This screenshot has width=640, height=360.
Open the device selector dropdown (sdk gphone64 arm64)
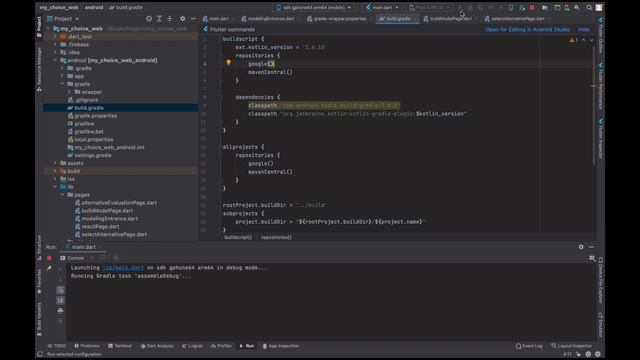coord(313,8)
